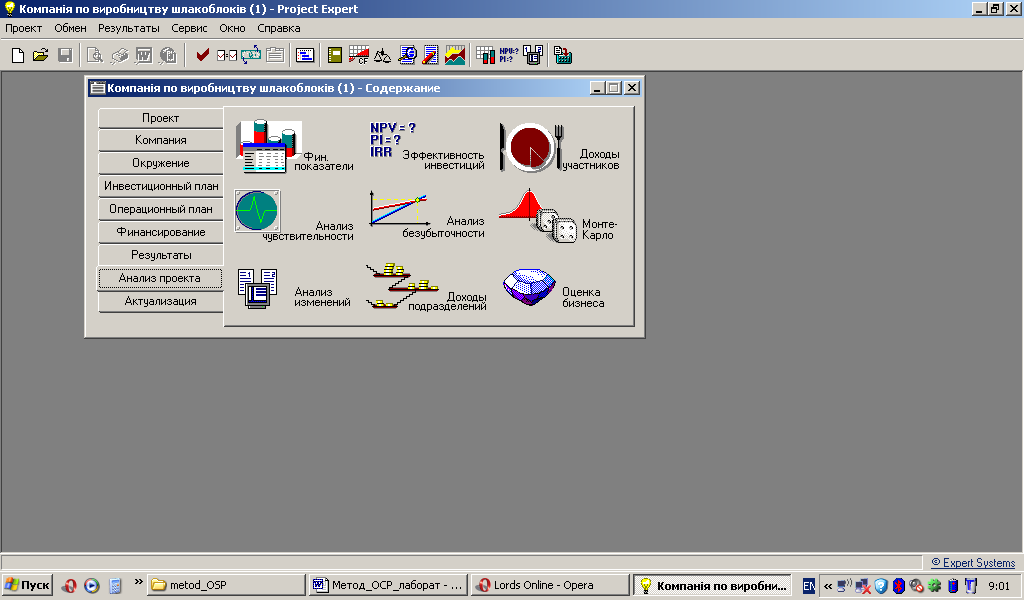Open calendar plan Gantt chart toolbar icon
The image size is (1024, 600).
(305, 55)
